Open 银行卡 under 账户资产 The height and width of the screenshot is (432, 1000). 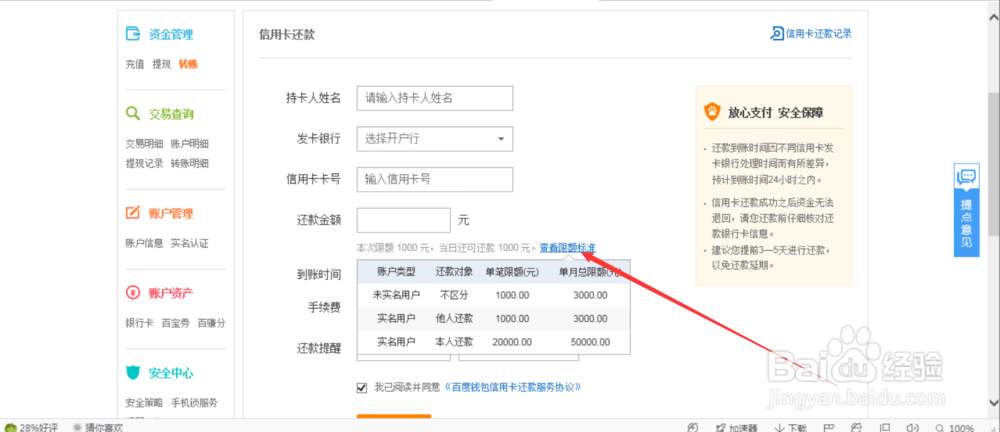(139, 323)
